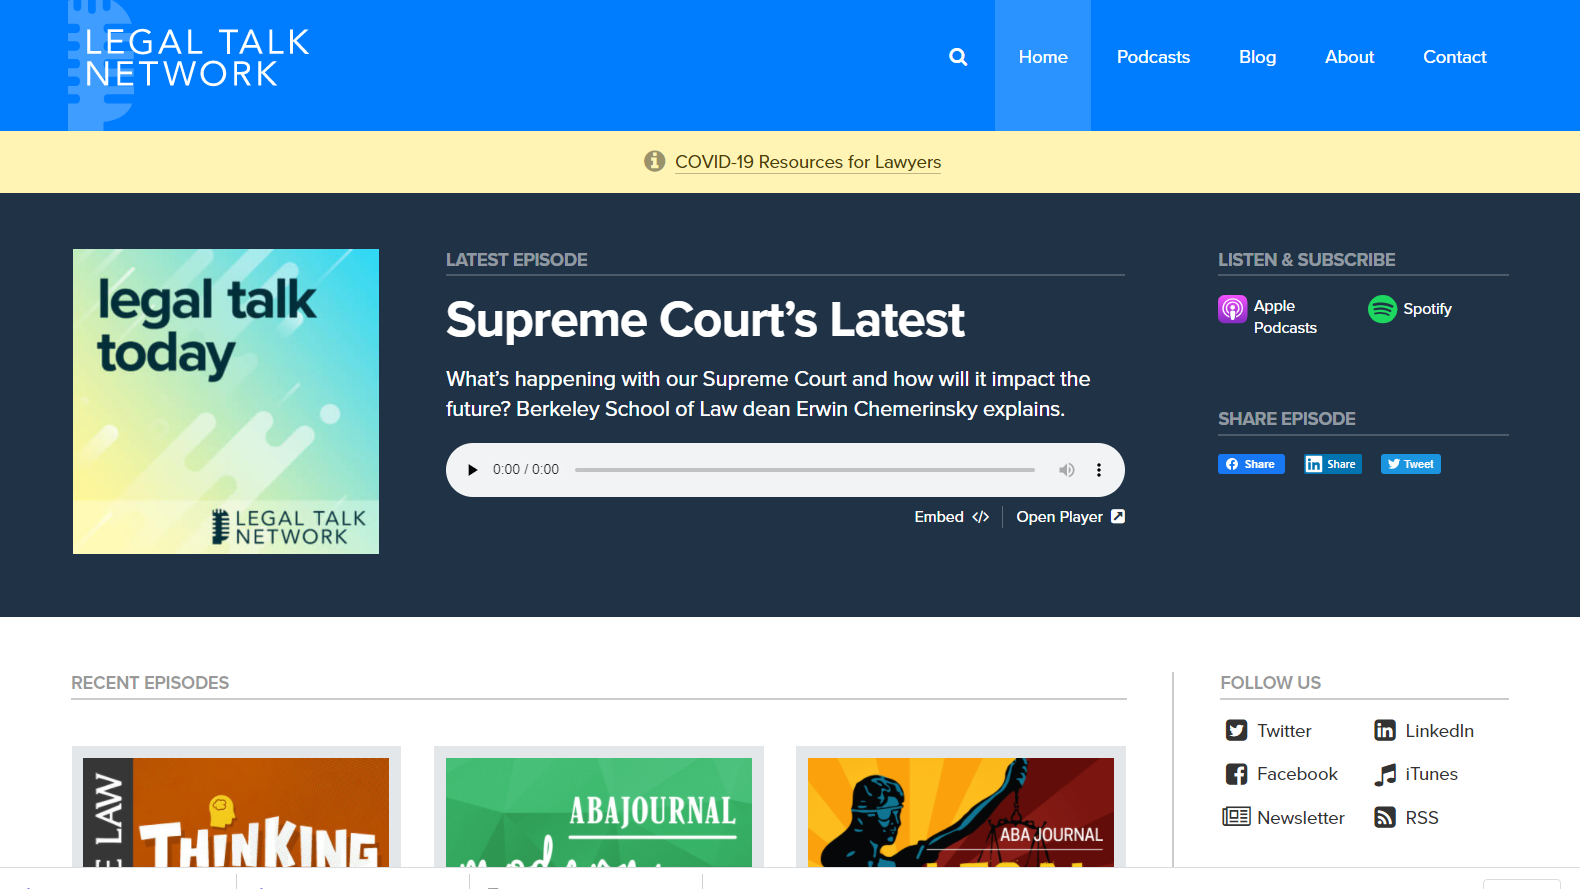The image size is (1580, 889).
Task: Share episode on LinkedIn
Action: pyautogui.click(x=1333, y=464)
